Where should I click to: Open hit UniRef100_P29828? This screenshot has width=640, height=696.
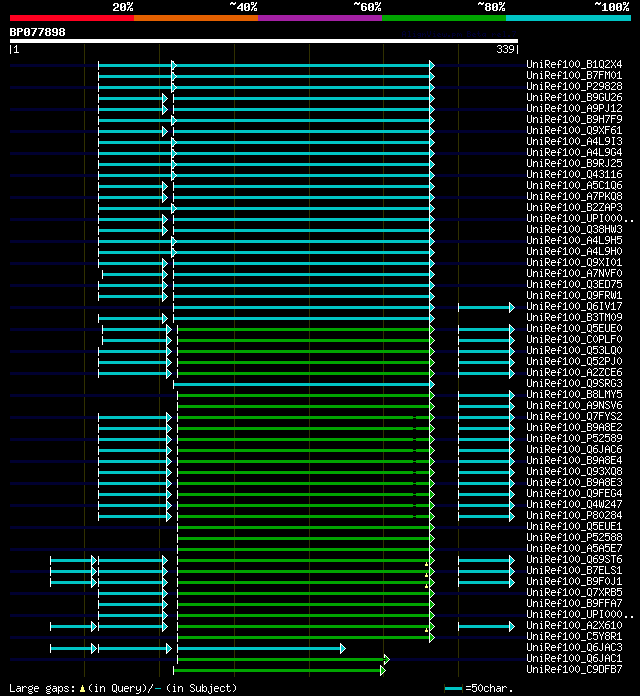pos(574,86)
